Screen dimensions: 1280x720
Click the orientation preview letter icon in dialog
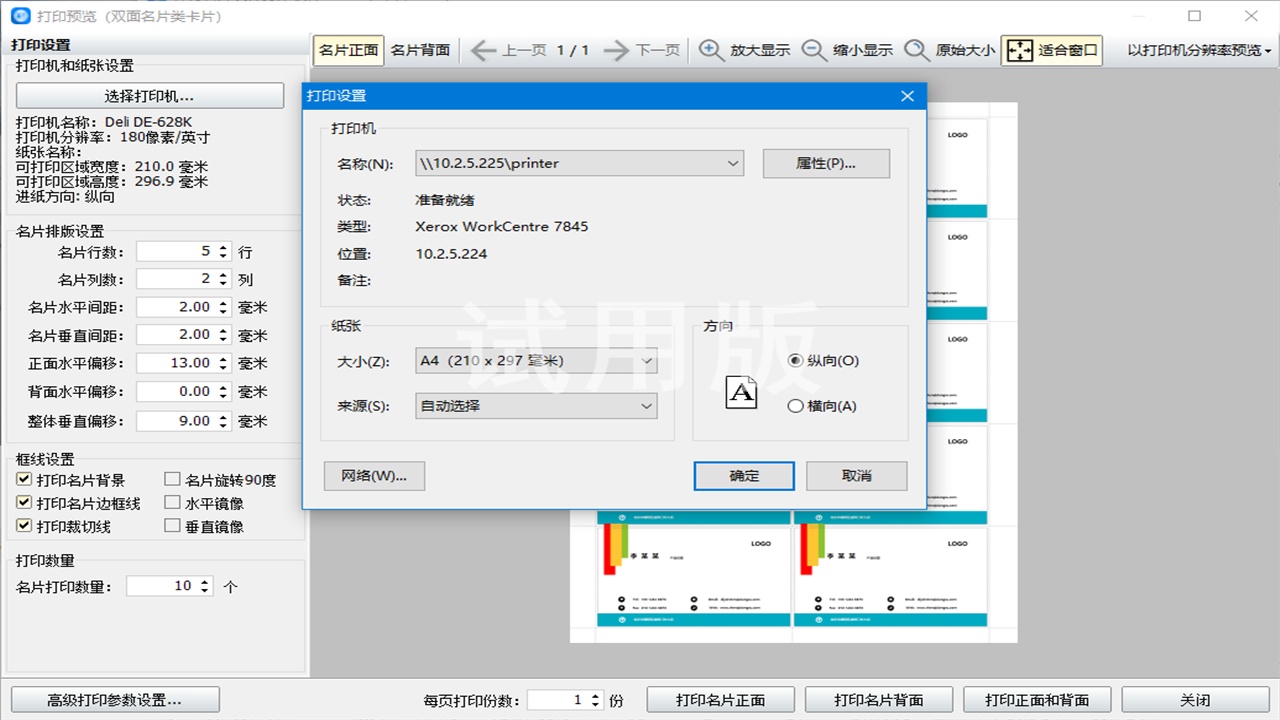pos(741,393)
